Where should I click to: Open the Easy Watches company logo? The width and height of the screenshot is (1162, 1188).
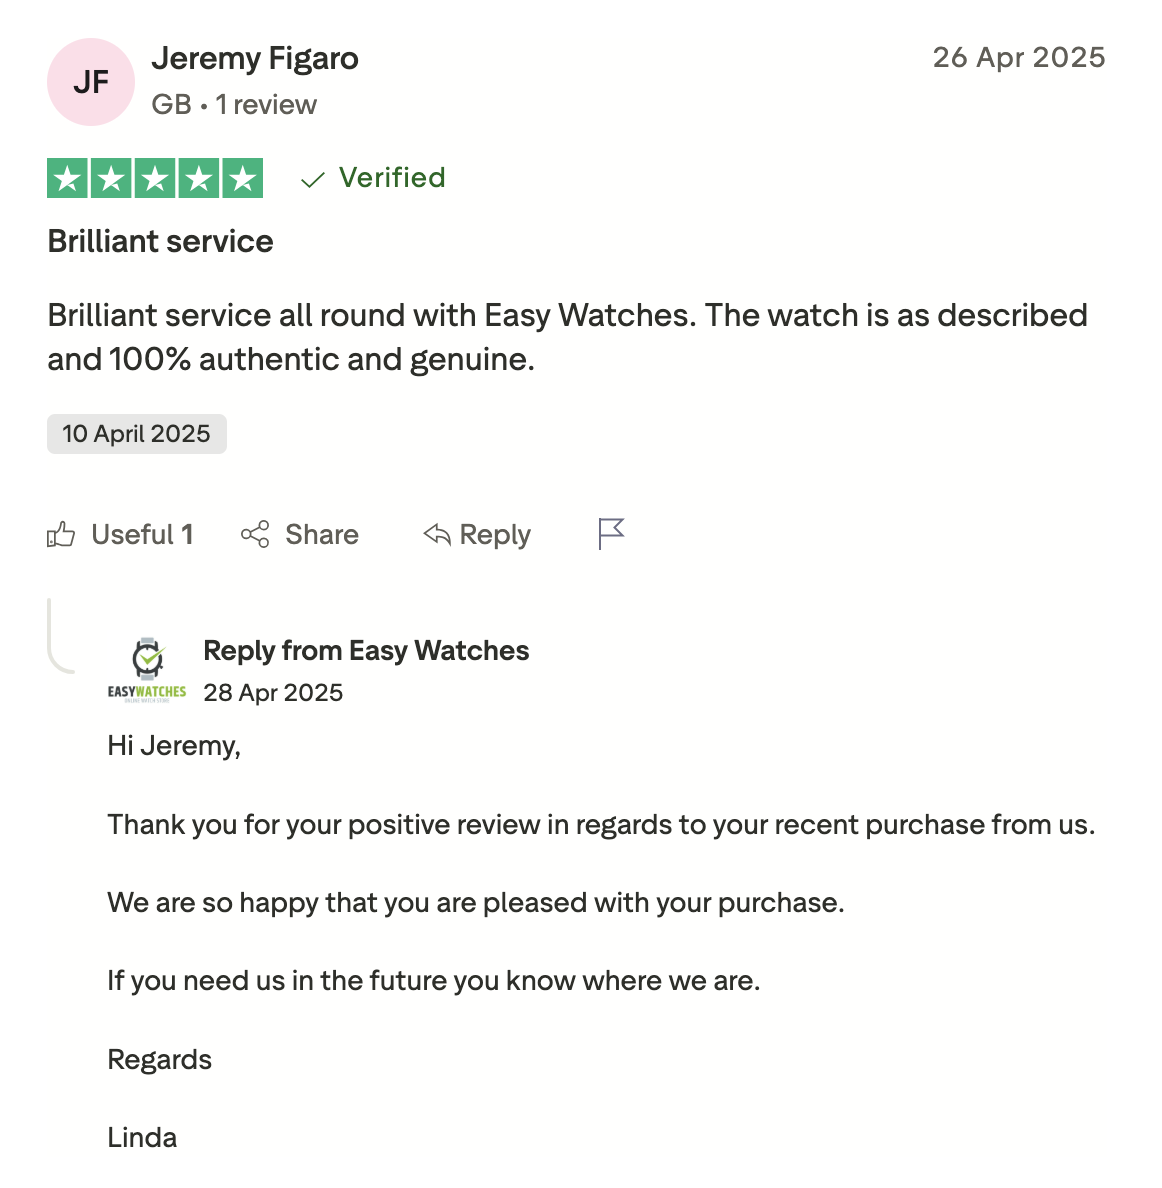[147, 670]
